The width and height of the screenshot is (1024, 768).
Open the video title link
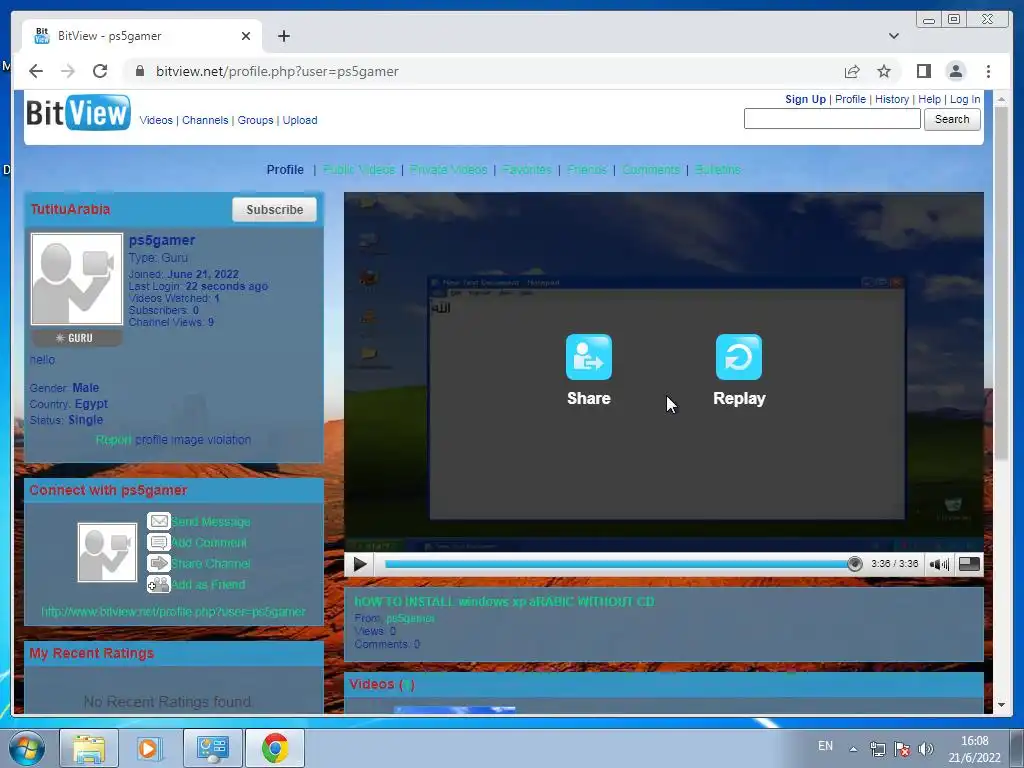pyautogui.click(x=504, y=601)
